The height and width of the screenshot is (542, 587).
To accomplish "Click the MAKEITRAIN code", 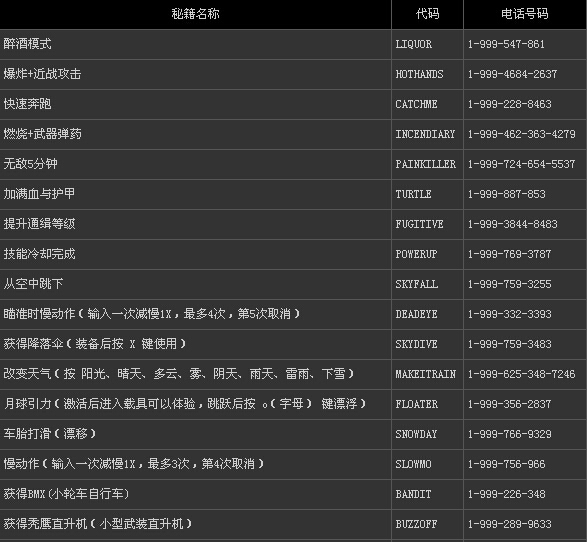I will 426,374.
